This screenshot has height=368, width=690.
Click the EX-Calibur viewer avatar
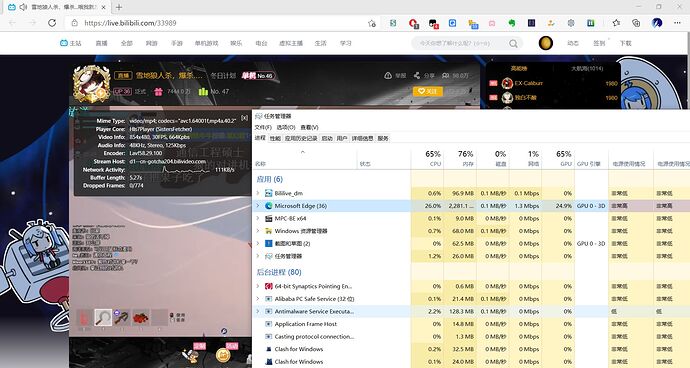pos(507,83)
